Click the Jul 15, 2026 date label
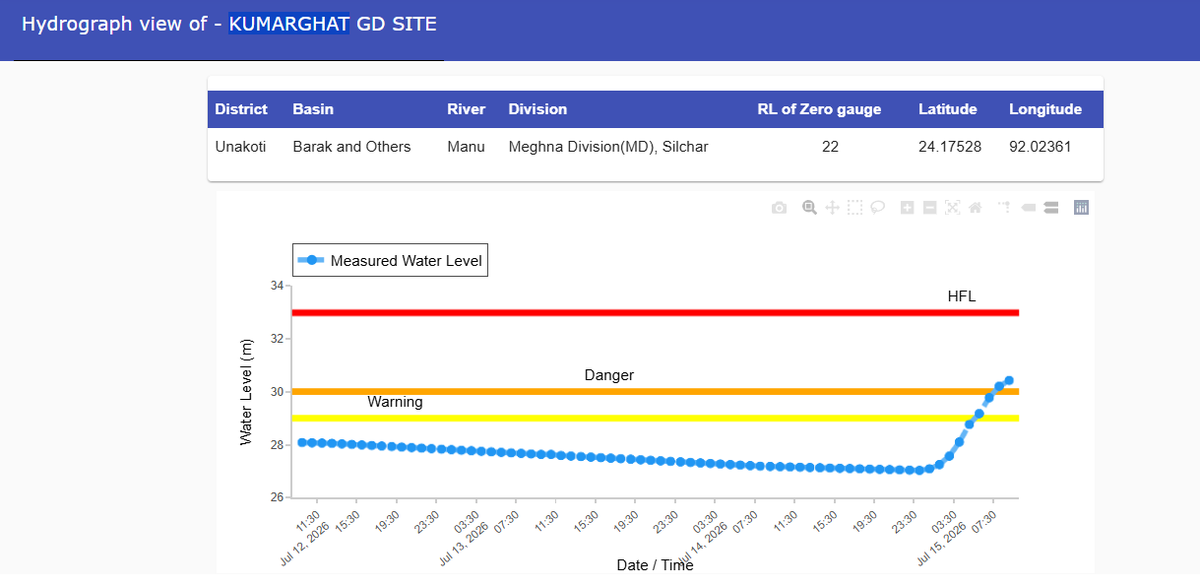This screenshot has width=1200, height=587. [x=940, y=546]
